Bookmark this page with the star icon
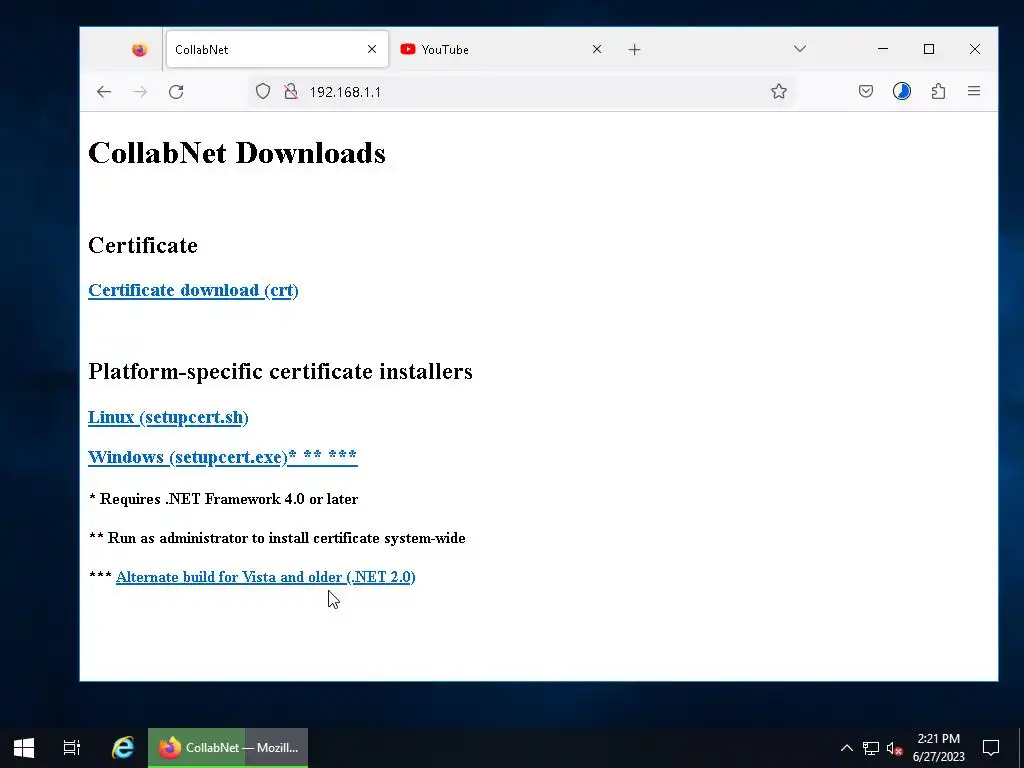The image size is (1024, 768). pyautogui.click(x=778, y=91)
